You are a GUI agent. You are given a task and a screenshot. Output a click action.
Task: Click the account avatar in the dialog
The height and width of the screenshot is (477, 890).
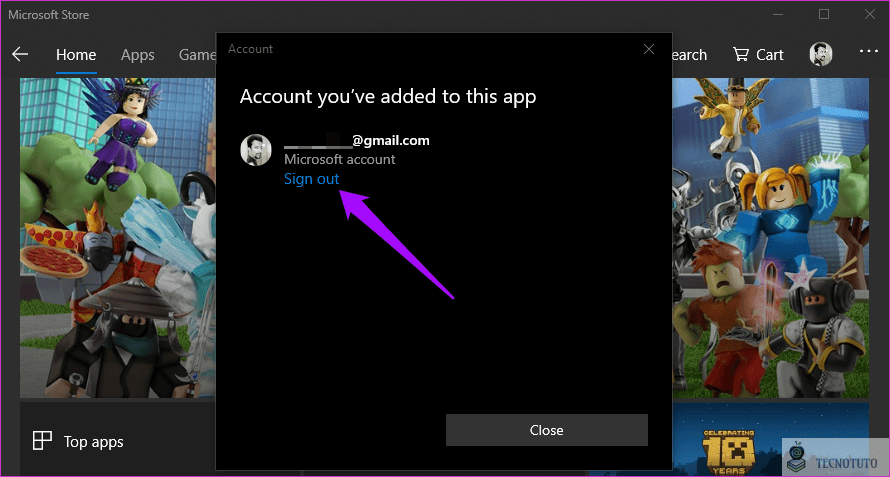255,150
